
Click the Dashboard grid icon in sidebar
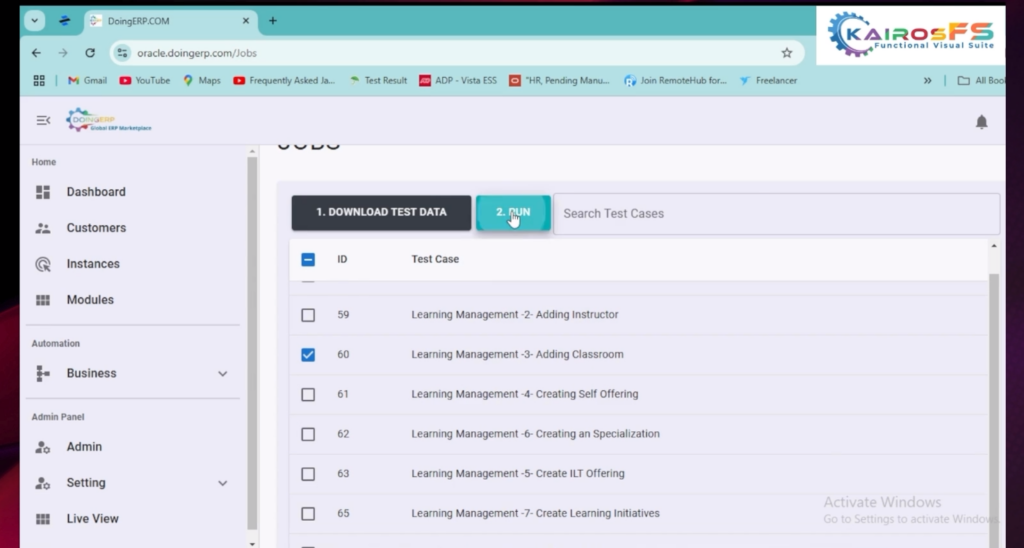coord(43,192)
